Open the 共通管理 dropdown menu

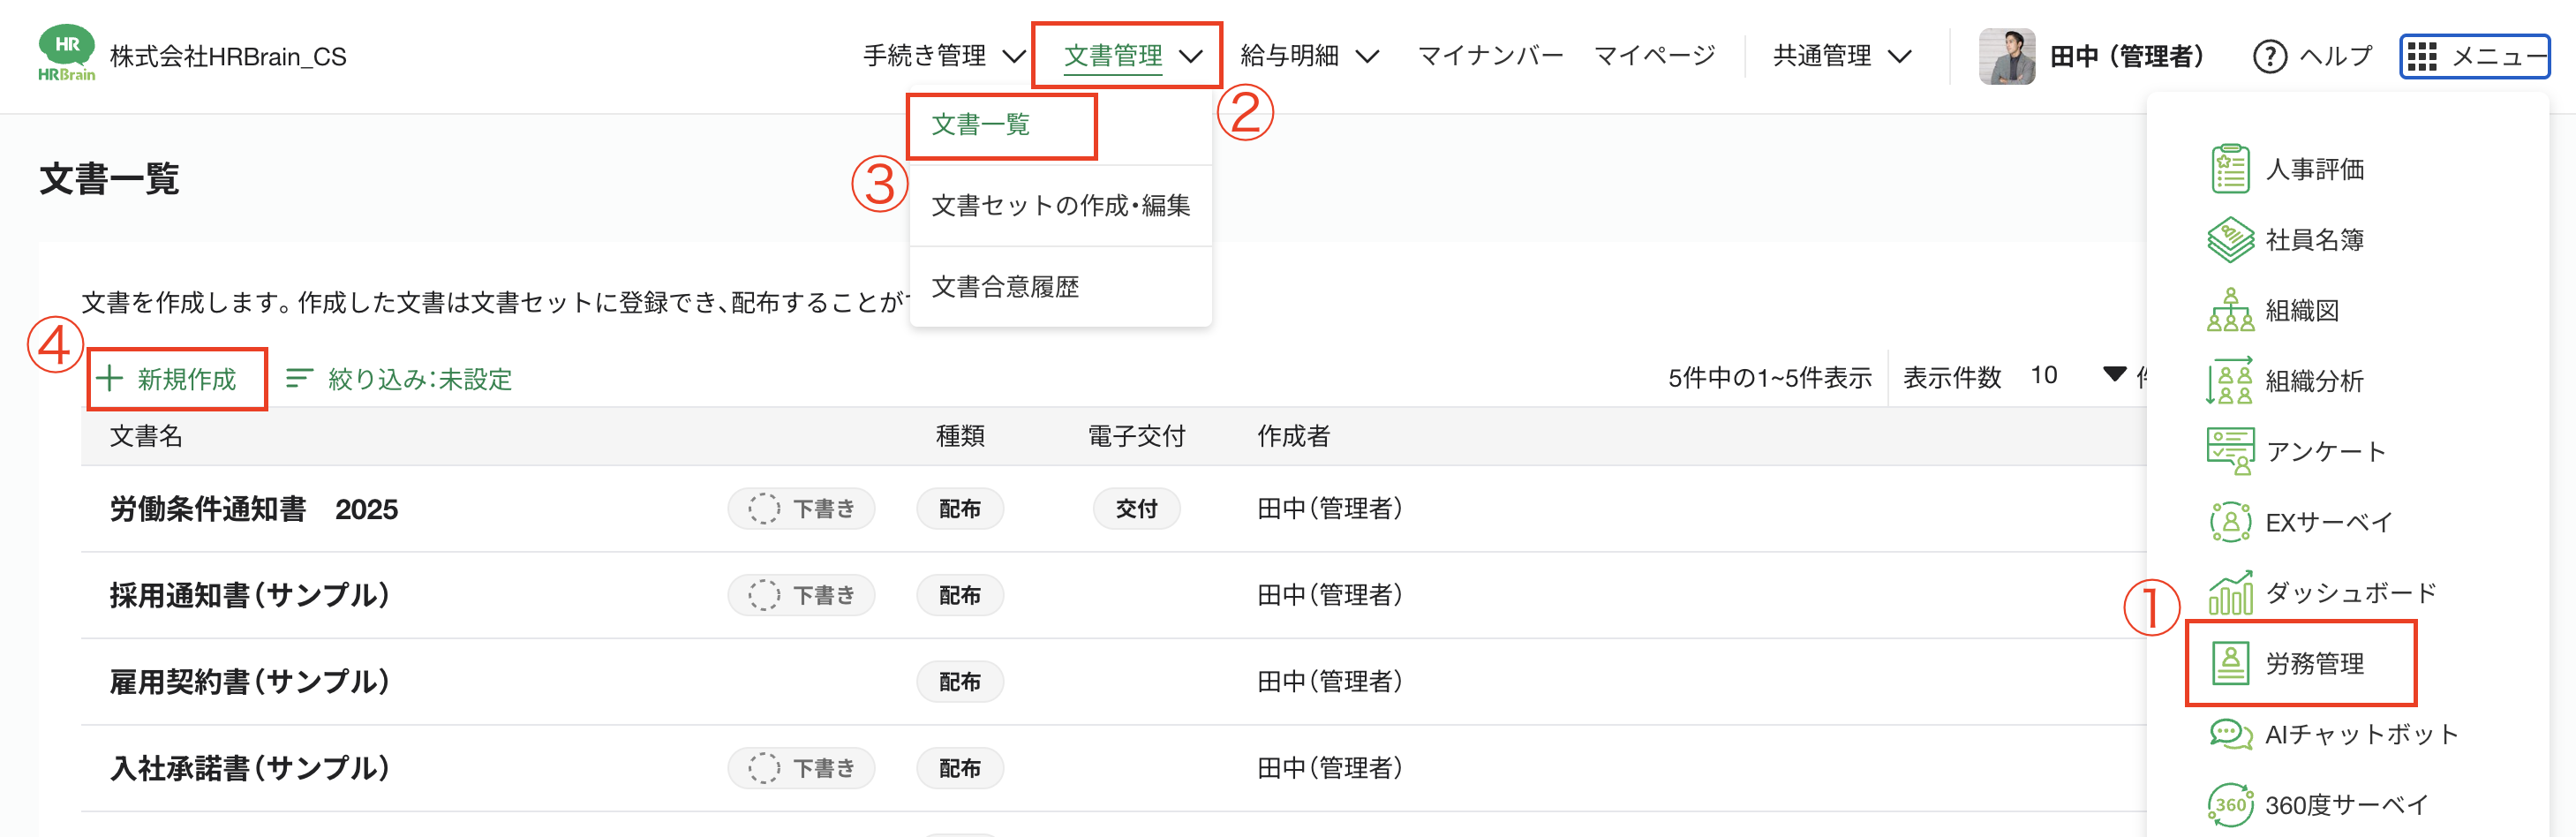1841,56
